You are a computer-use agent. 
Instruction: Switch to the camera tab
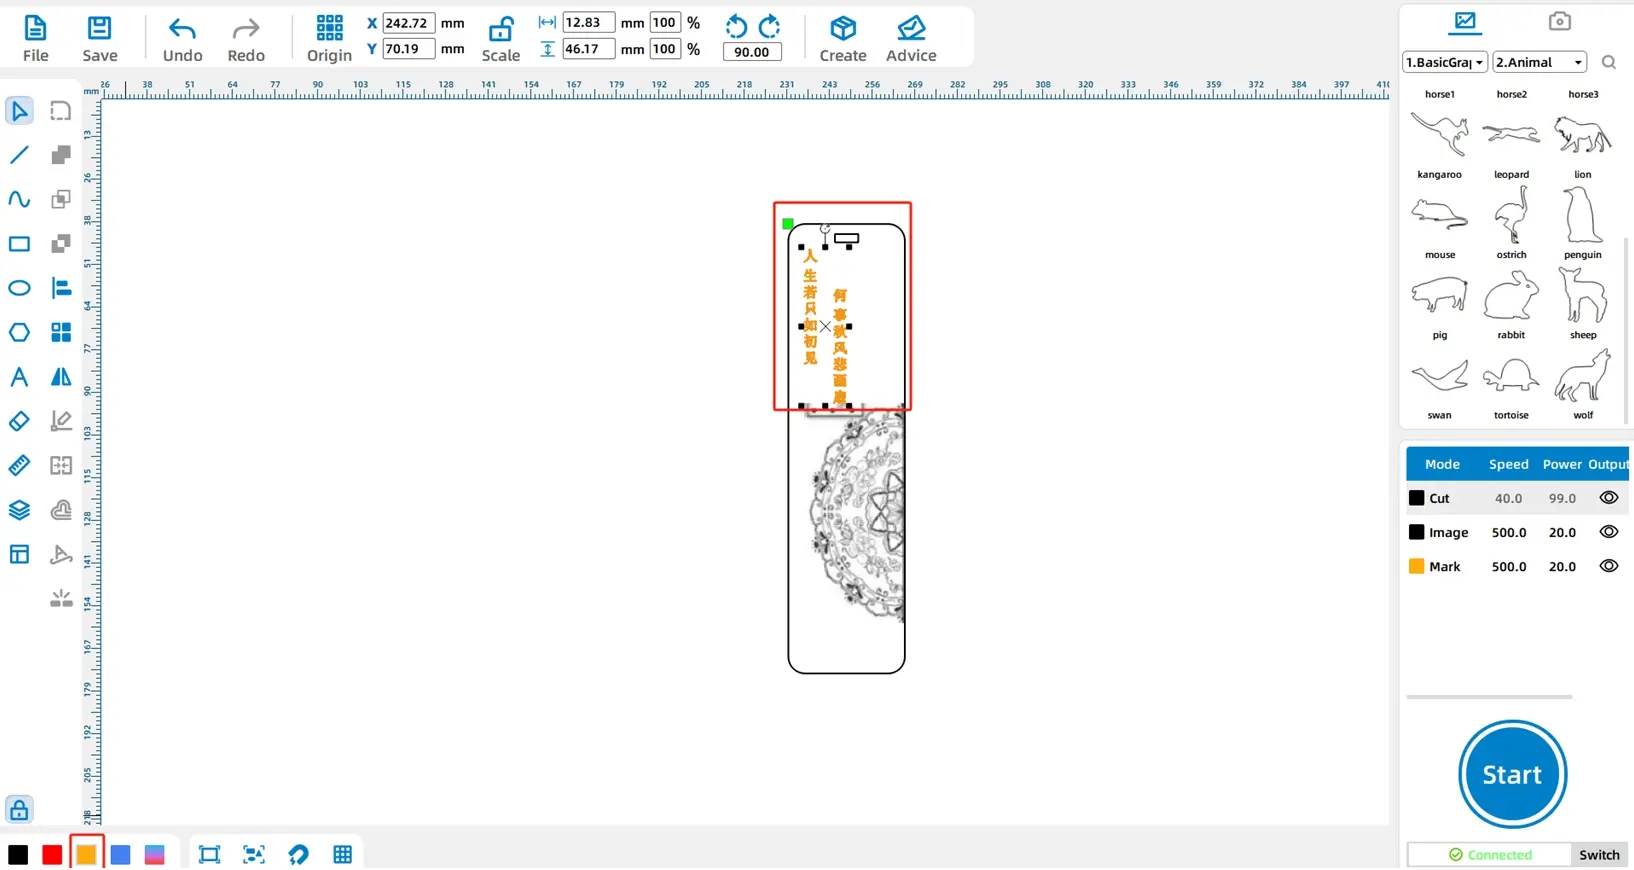click(1559, 21)
